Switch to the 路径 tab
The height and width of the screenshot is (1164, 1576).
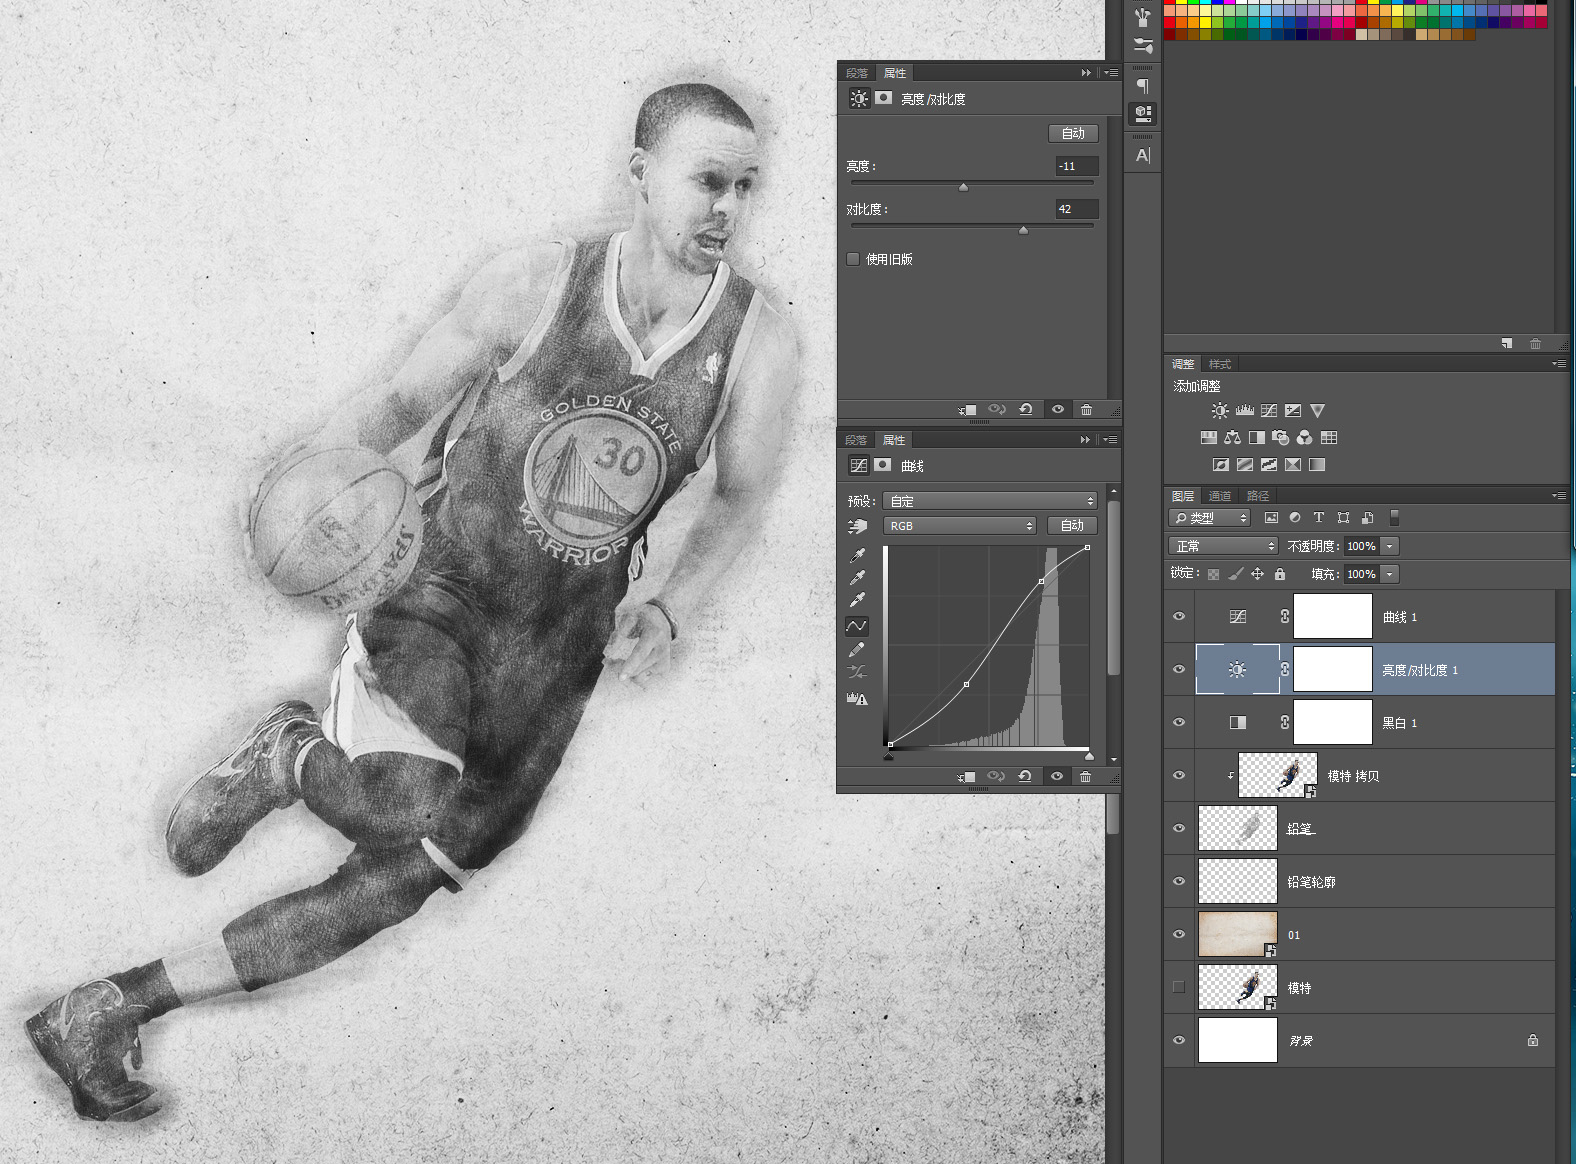(x=1258, y=496)
